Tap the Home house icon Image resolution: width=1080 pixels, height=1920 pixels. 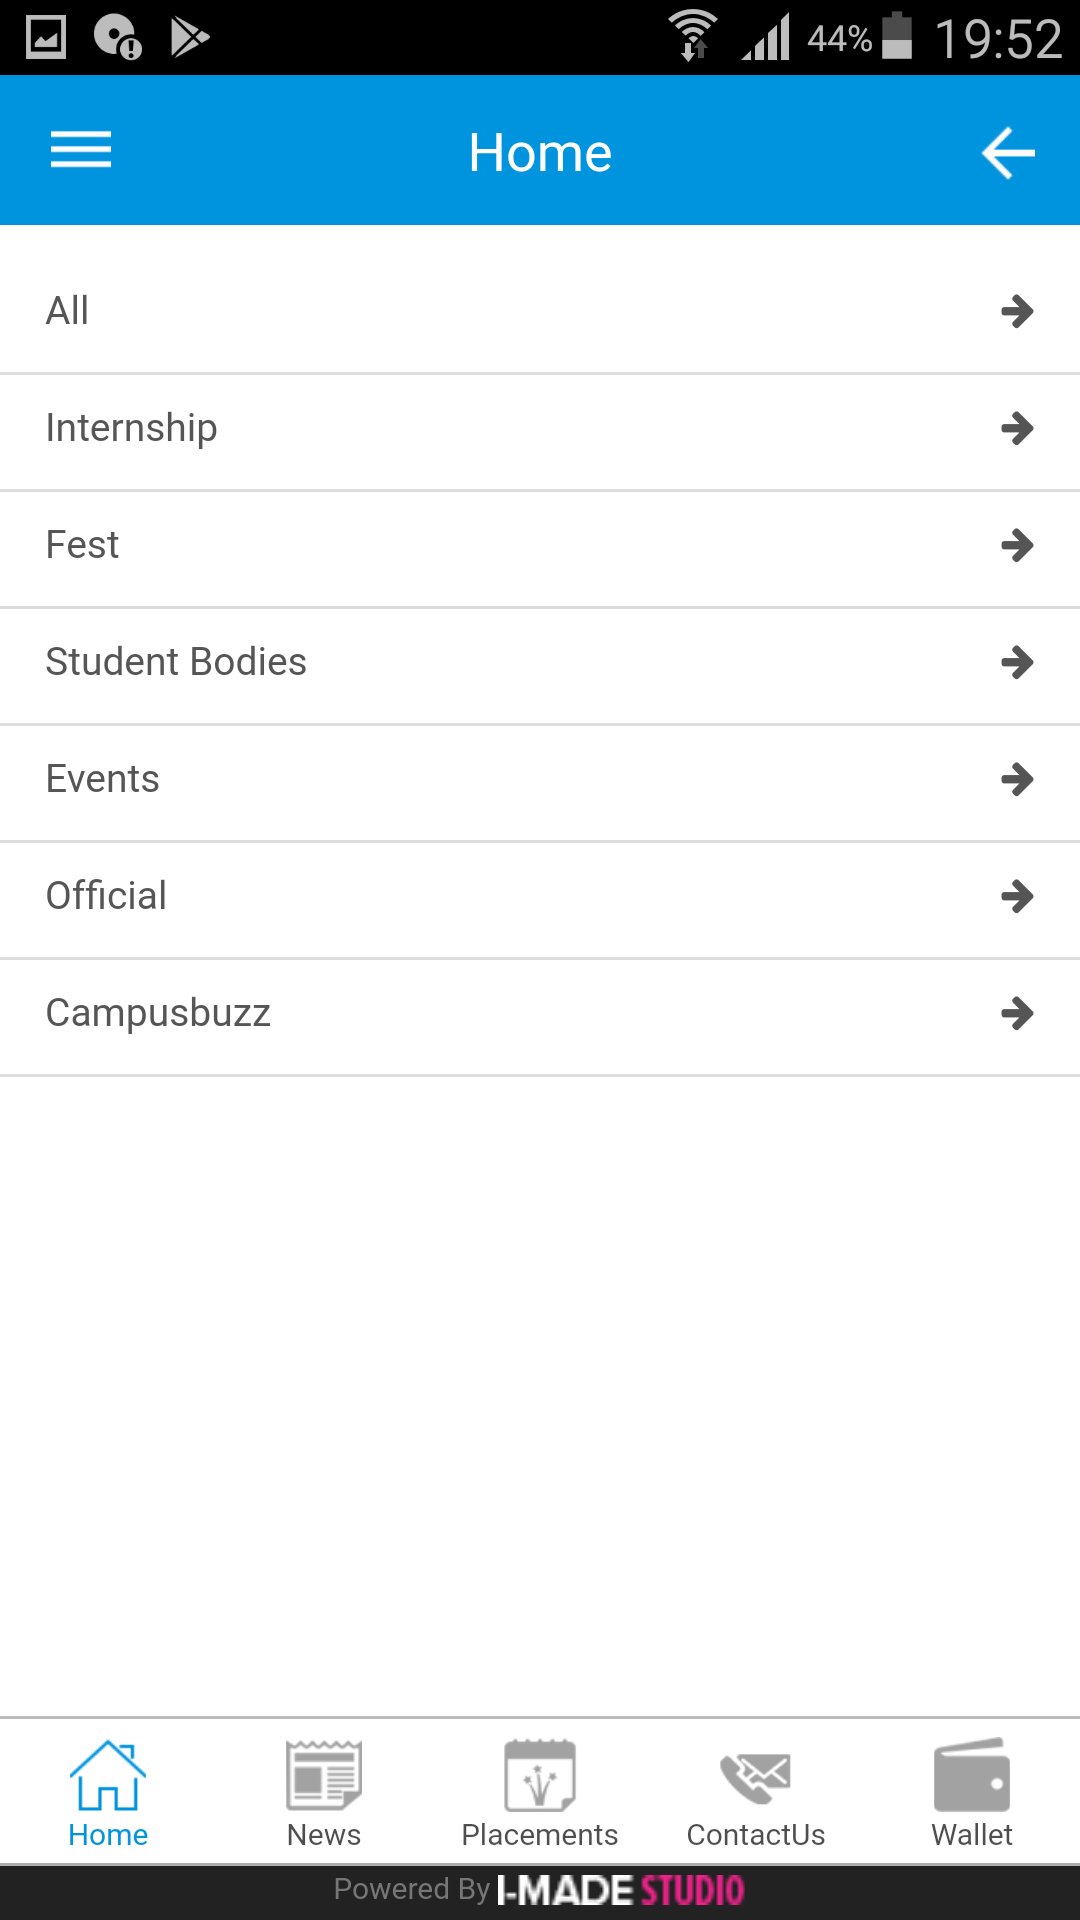tap(108, 1776)
